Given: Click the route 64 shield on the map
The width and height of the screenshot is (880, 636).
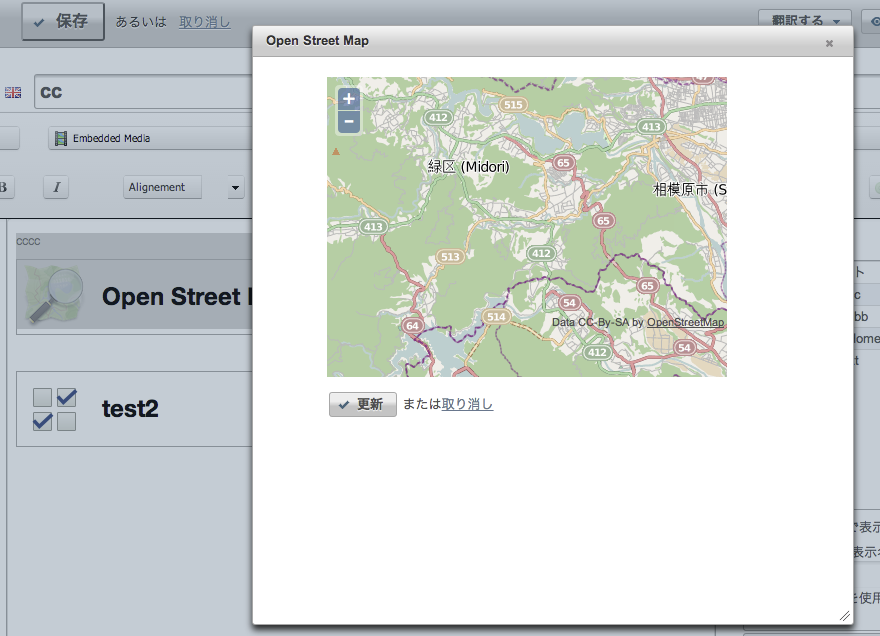Looking at the screenshot, I should [412, 326].
